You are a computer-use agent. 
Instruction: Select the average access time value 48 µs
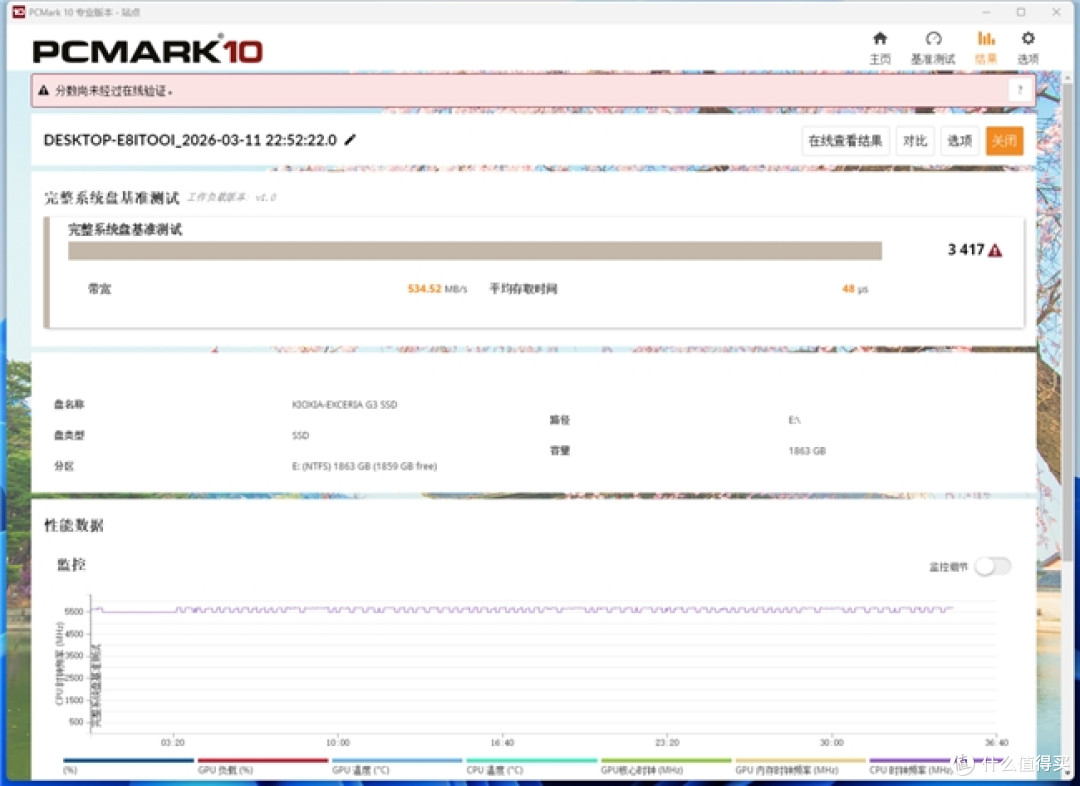(x=855, y=289)
